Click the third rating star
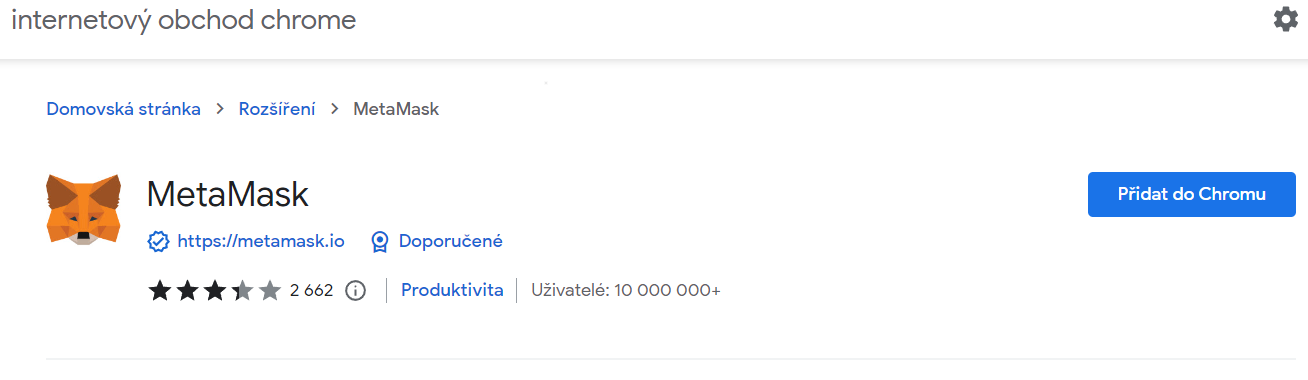This screenshot has width=1308, height=380. coord(215,291)
